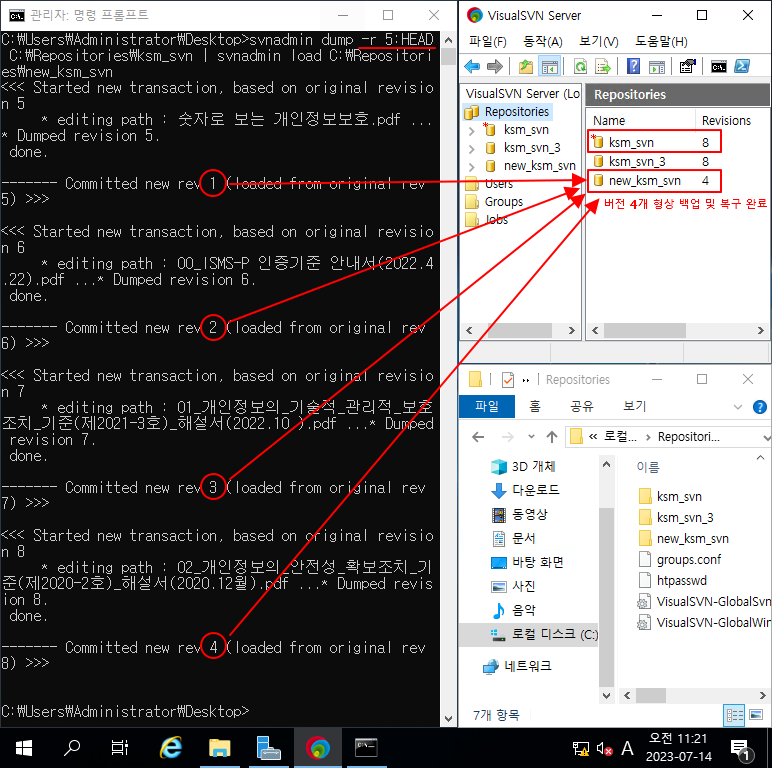Expand the File Explorer ribbon chevron
The height and width of the screenshot is (768, 772).
click(x=738, y=407)
